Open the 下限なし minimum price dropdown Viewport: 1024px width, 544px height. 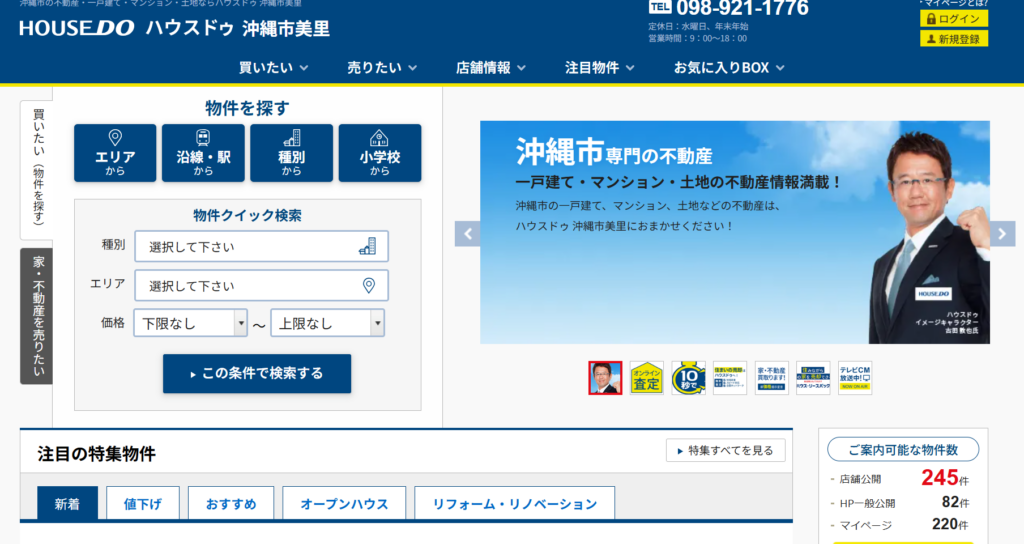[191, 323]
